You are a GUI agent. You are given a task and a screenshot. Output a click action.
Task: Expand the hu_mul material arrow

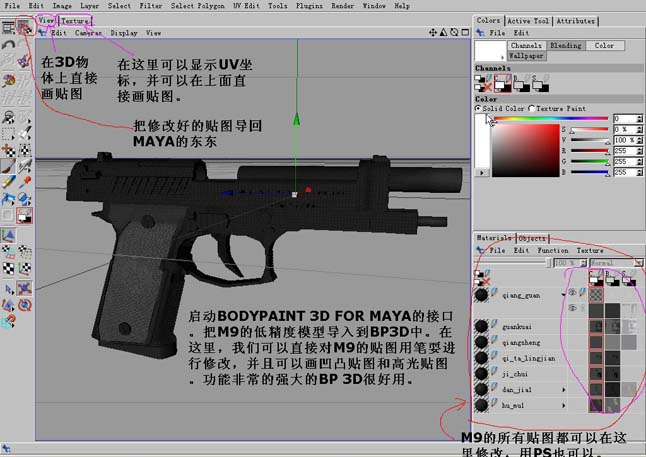564,405
